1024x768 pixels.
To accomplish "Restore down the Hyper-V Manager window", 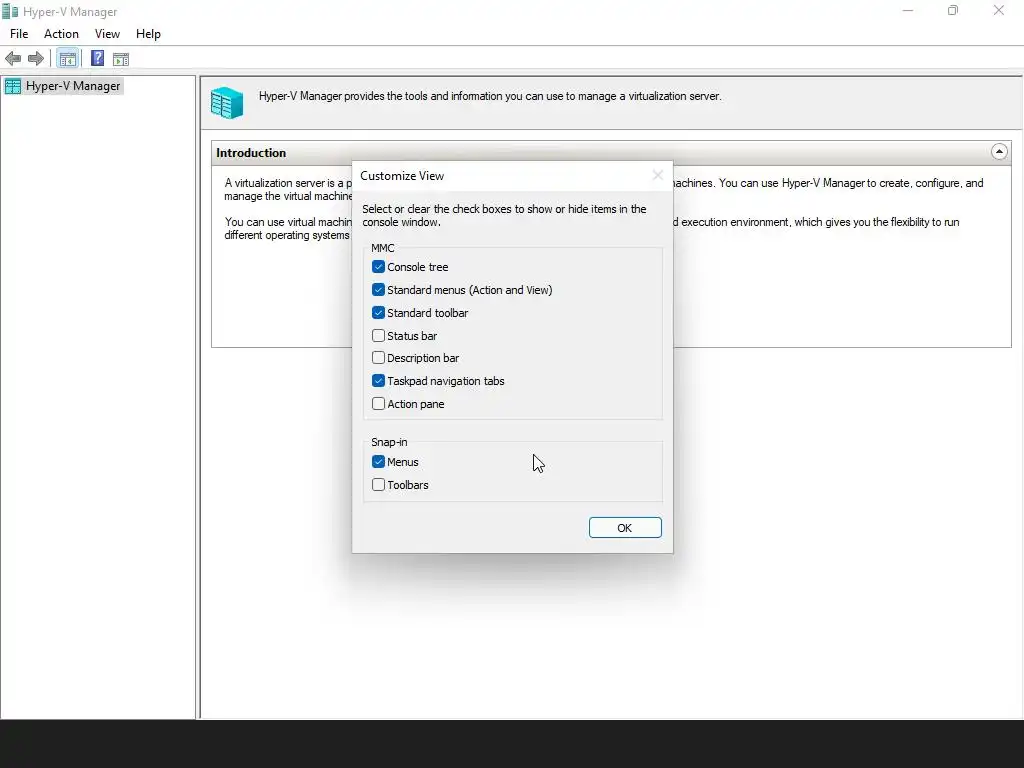I will [x=953, y=10].
